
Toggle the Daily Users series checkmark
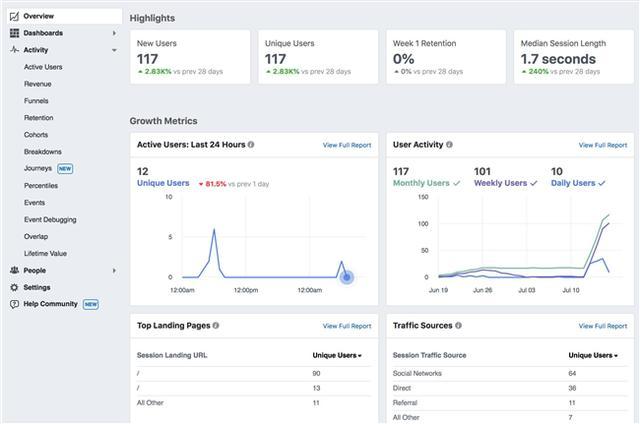603,184
